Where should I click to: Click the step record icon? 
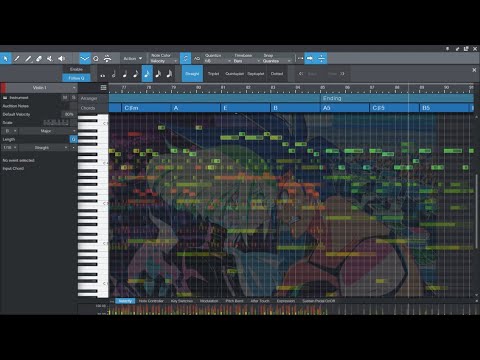(107, 58)
